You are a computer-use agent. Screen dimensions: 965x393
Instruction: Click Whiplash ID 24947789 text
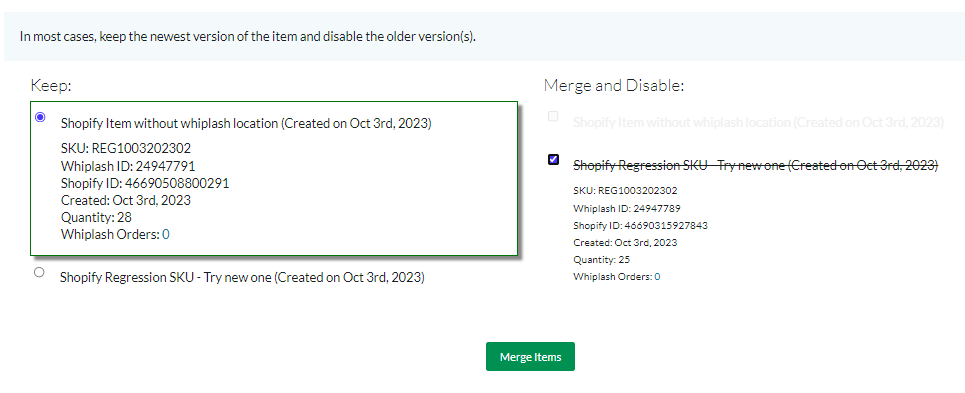(x=627, y=208)
